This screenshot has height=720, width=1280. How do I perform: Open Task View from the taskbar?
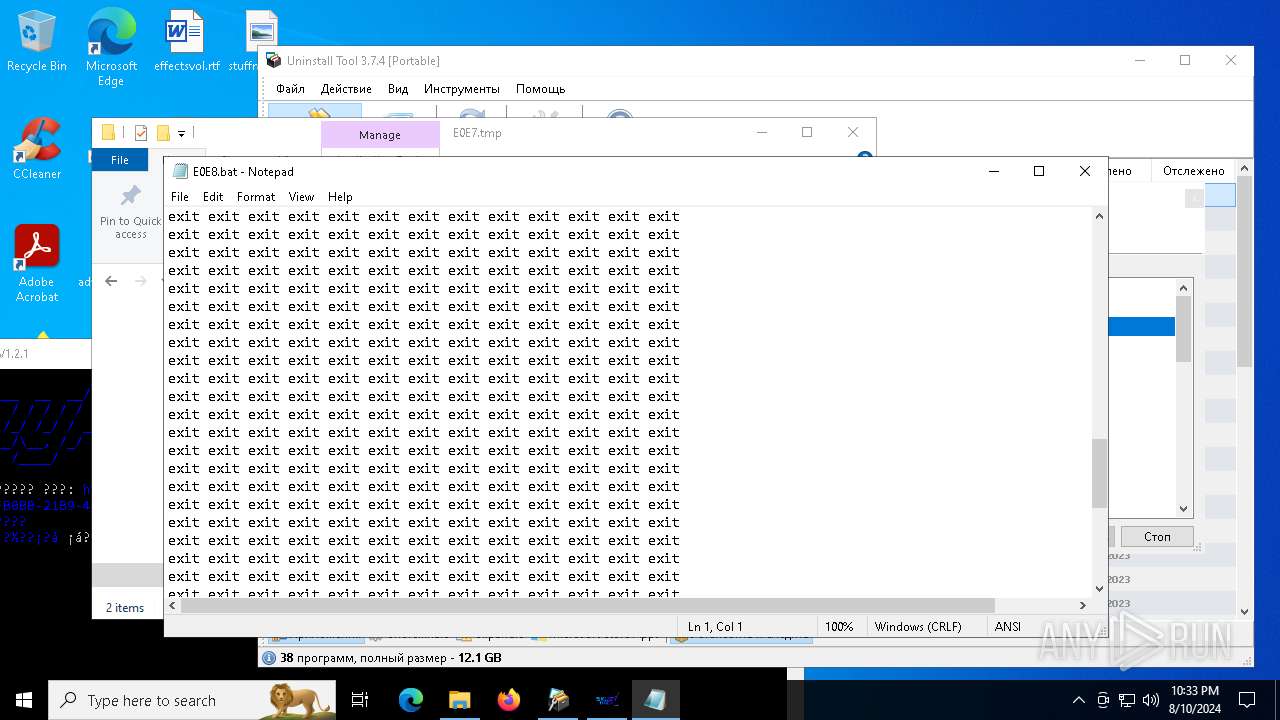click(360, 700)
